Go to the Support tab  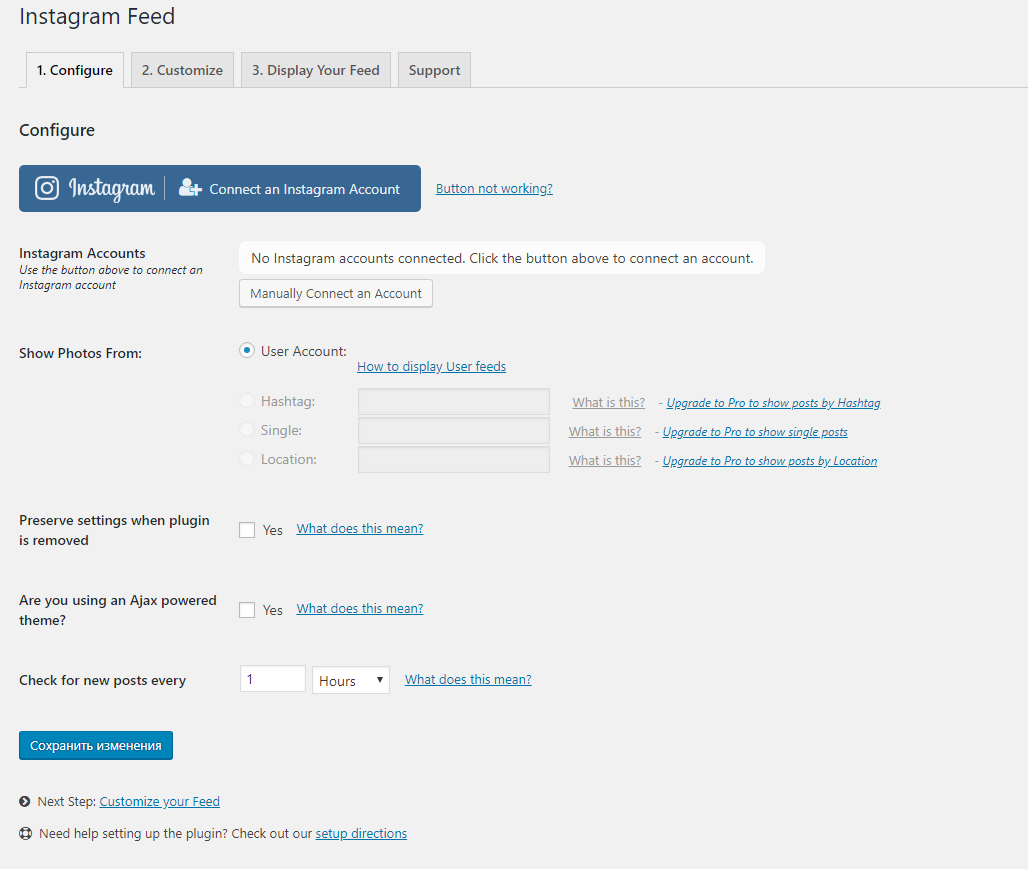(x=434, y=70)
